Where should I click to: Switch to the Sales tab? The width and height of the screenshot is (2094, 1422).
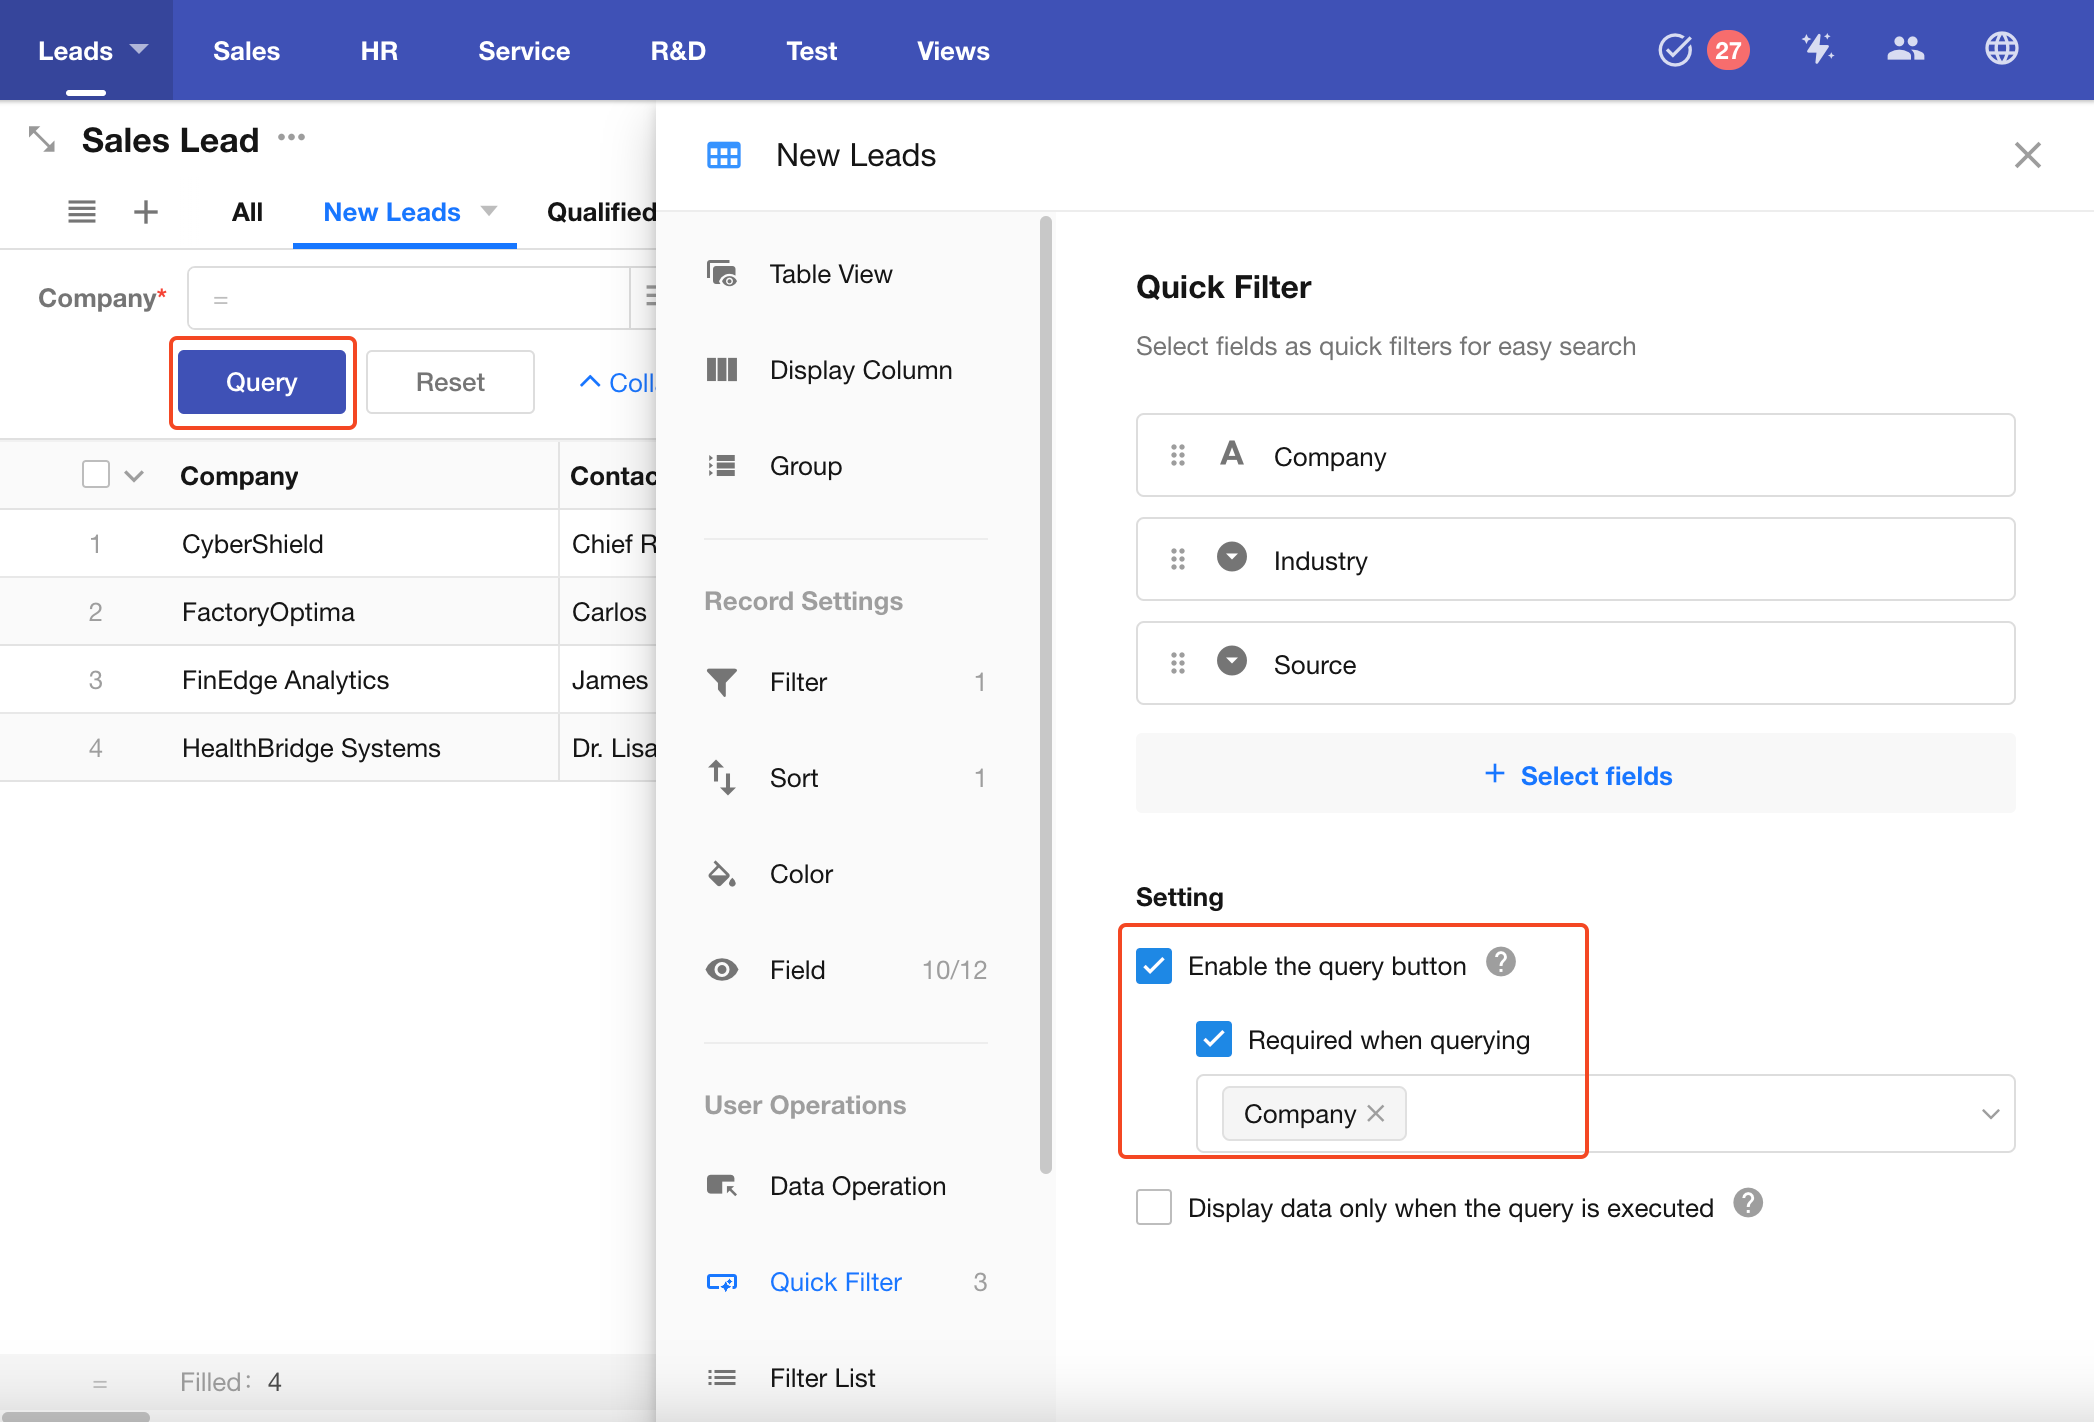tap(246, 51)
